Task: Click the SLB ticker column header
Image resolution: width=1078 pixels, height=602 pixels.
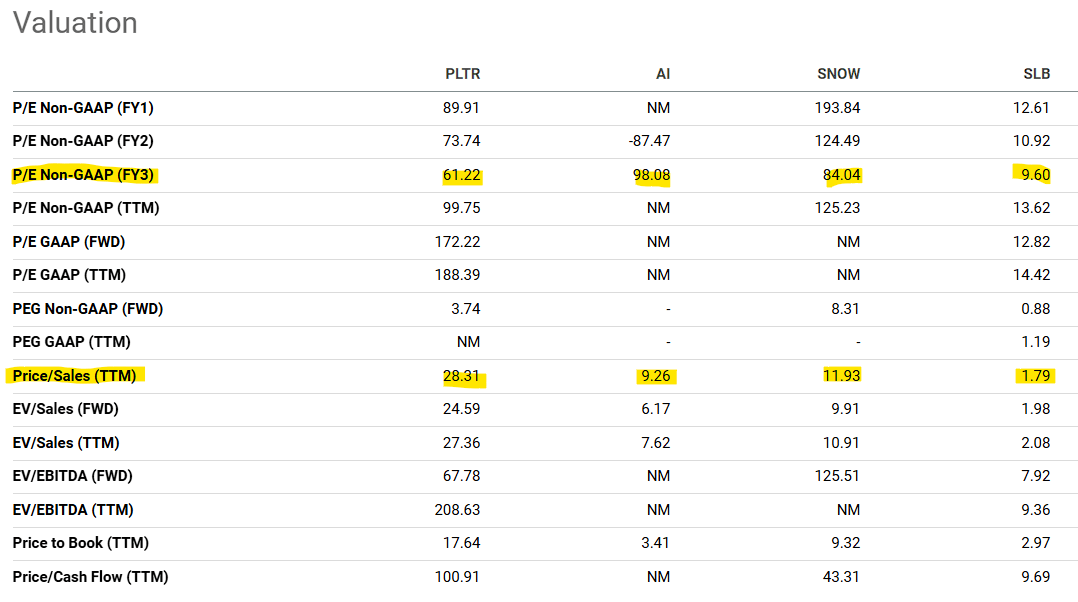Action: click(1035, 74)
